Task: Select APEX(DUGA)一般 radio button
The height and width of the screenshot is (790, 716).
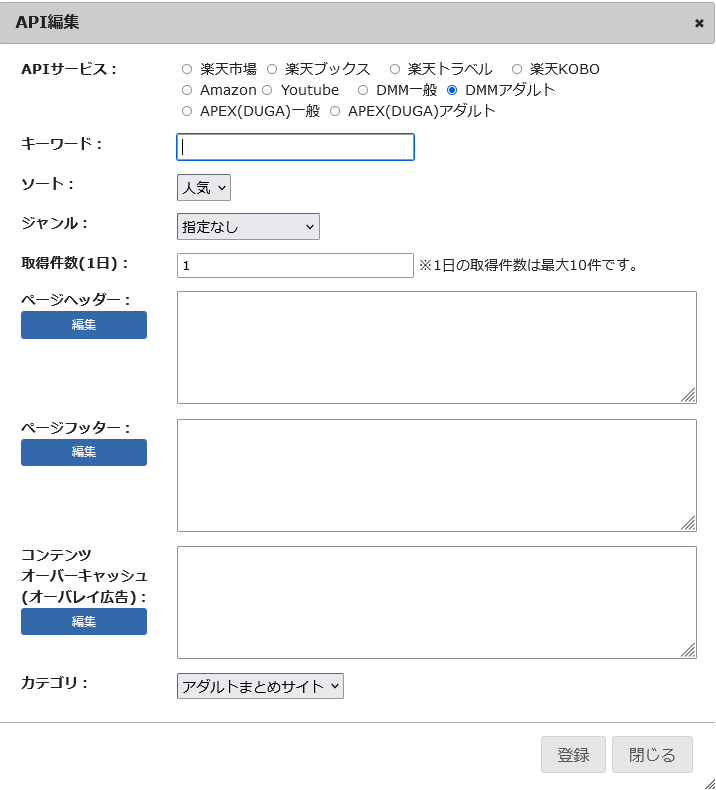Action: point(186,111)
